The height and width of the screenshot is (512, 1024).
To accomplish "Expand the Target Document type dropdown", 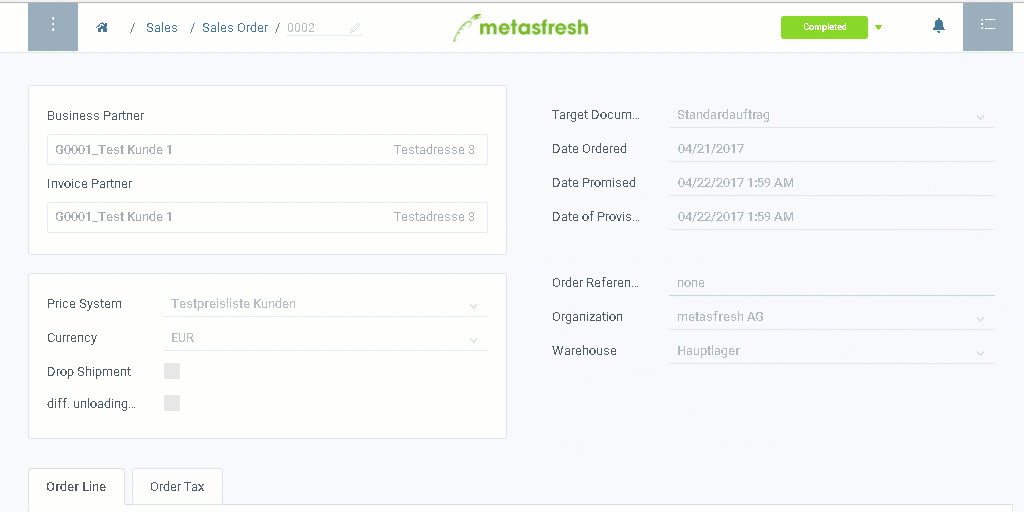I will click(831, 116).
